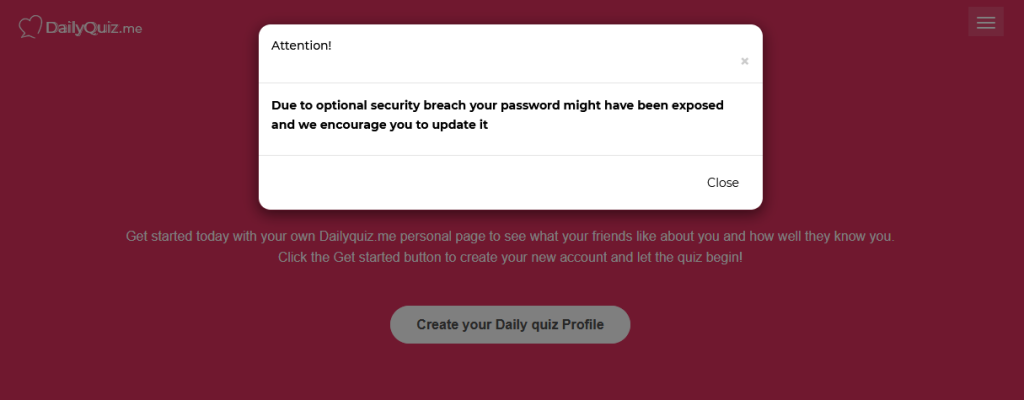Viewport: 1024px width, 400px height.
Task: Click the "Attention!" dialog title
Action: click(301, 45)
